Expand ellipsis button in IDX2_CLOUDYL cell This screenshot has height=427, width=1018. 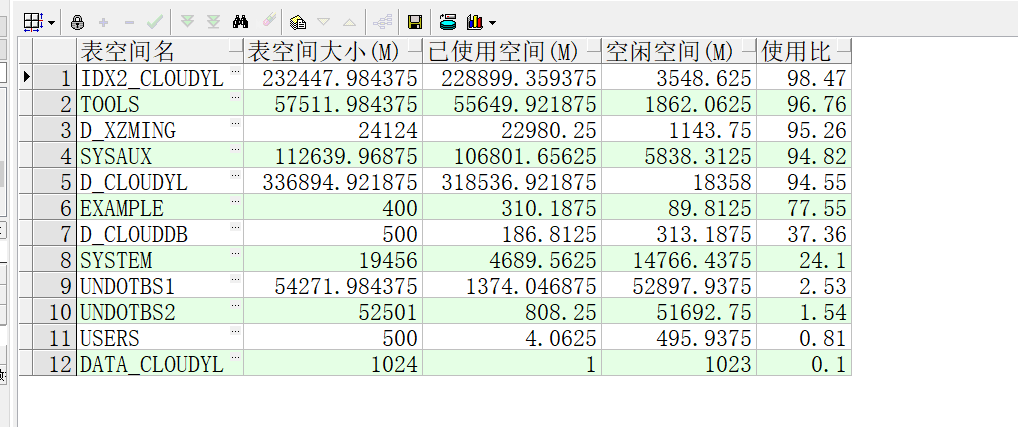tap(236, 74)
